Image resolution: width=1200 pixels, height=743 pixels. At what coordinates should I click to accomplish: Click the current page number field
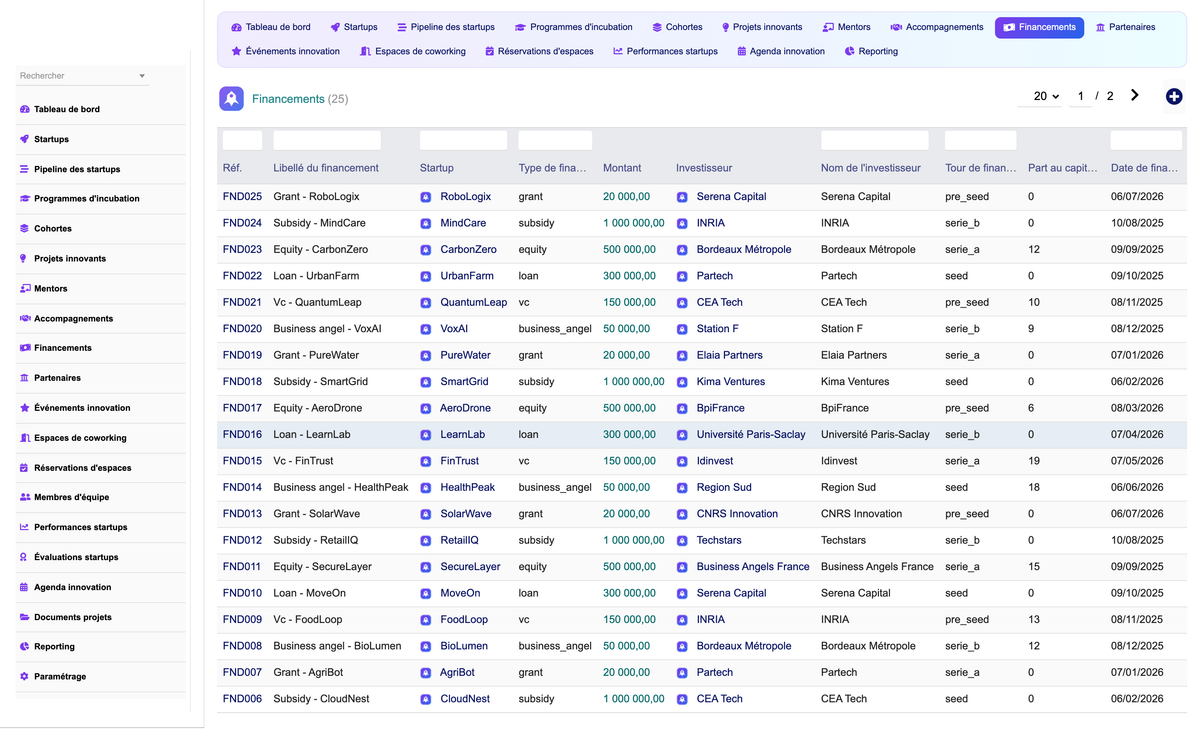coord(1079,96)
